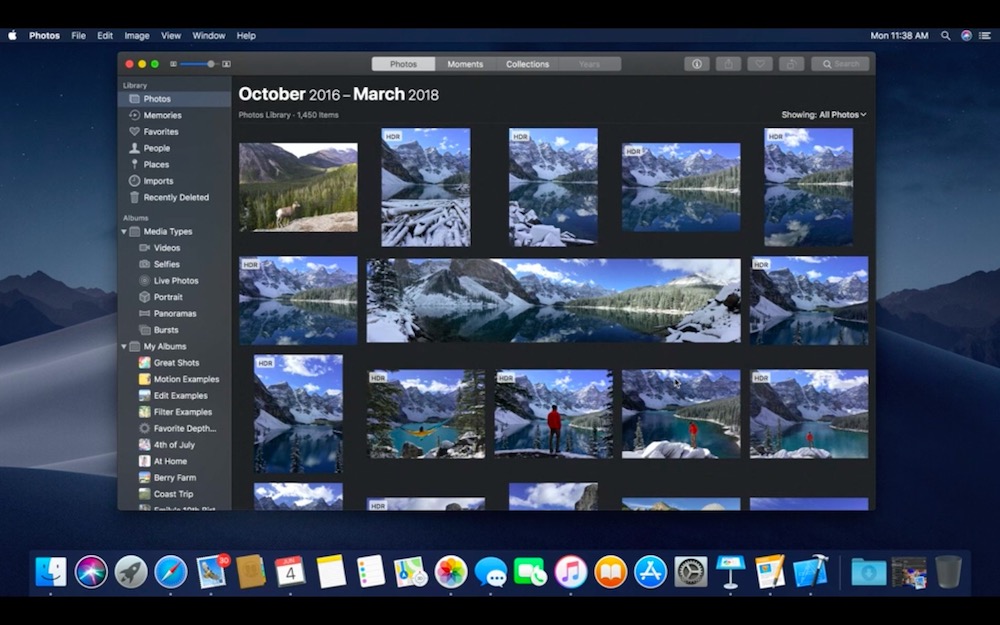1000x625 pixels.
Task: Open the Edit menu
Action: click(105, 36)
